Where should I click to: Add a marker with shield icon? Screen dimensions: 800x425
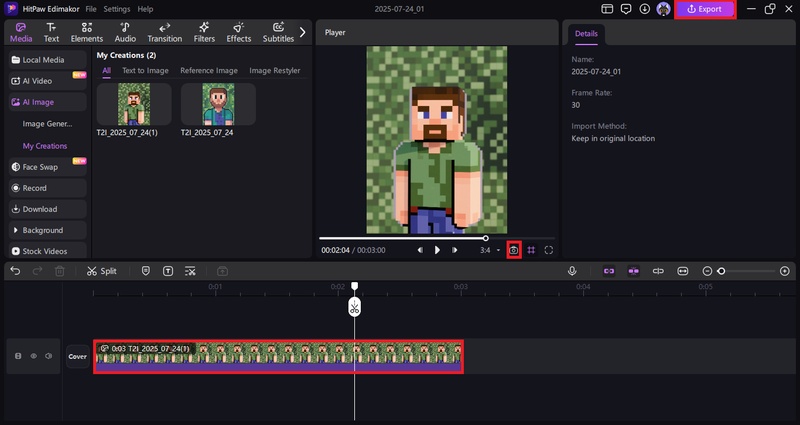click(145, 271)
